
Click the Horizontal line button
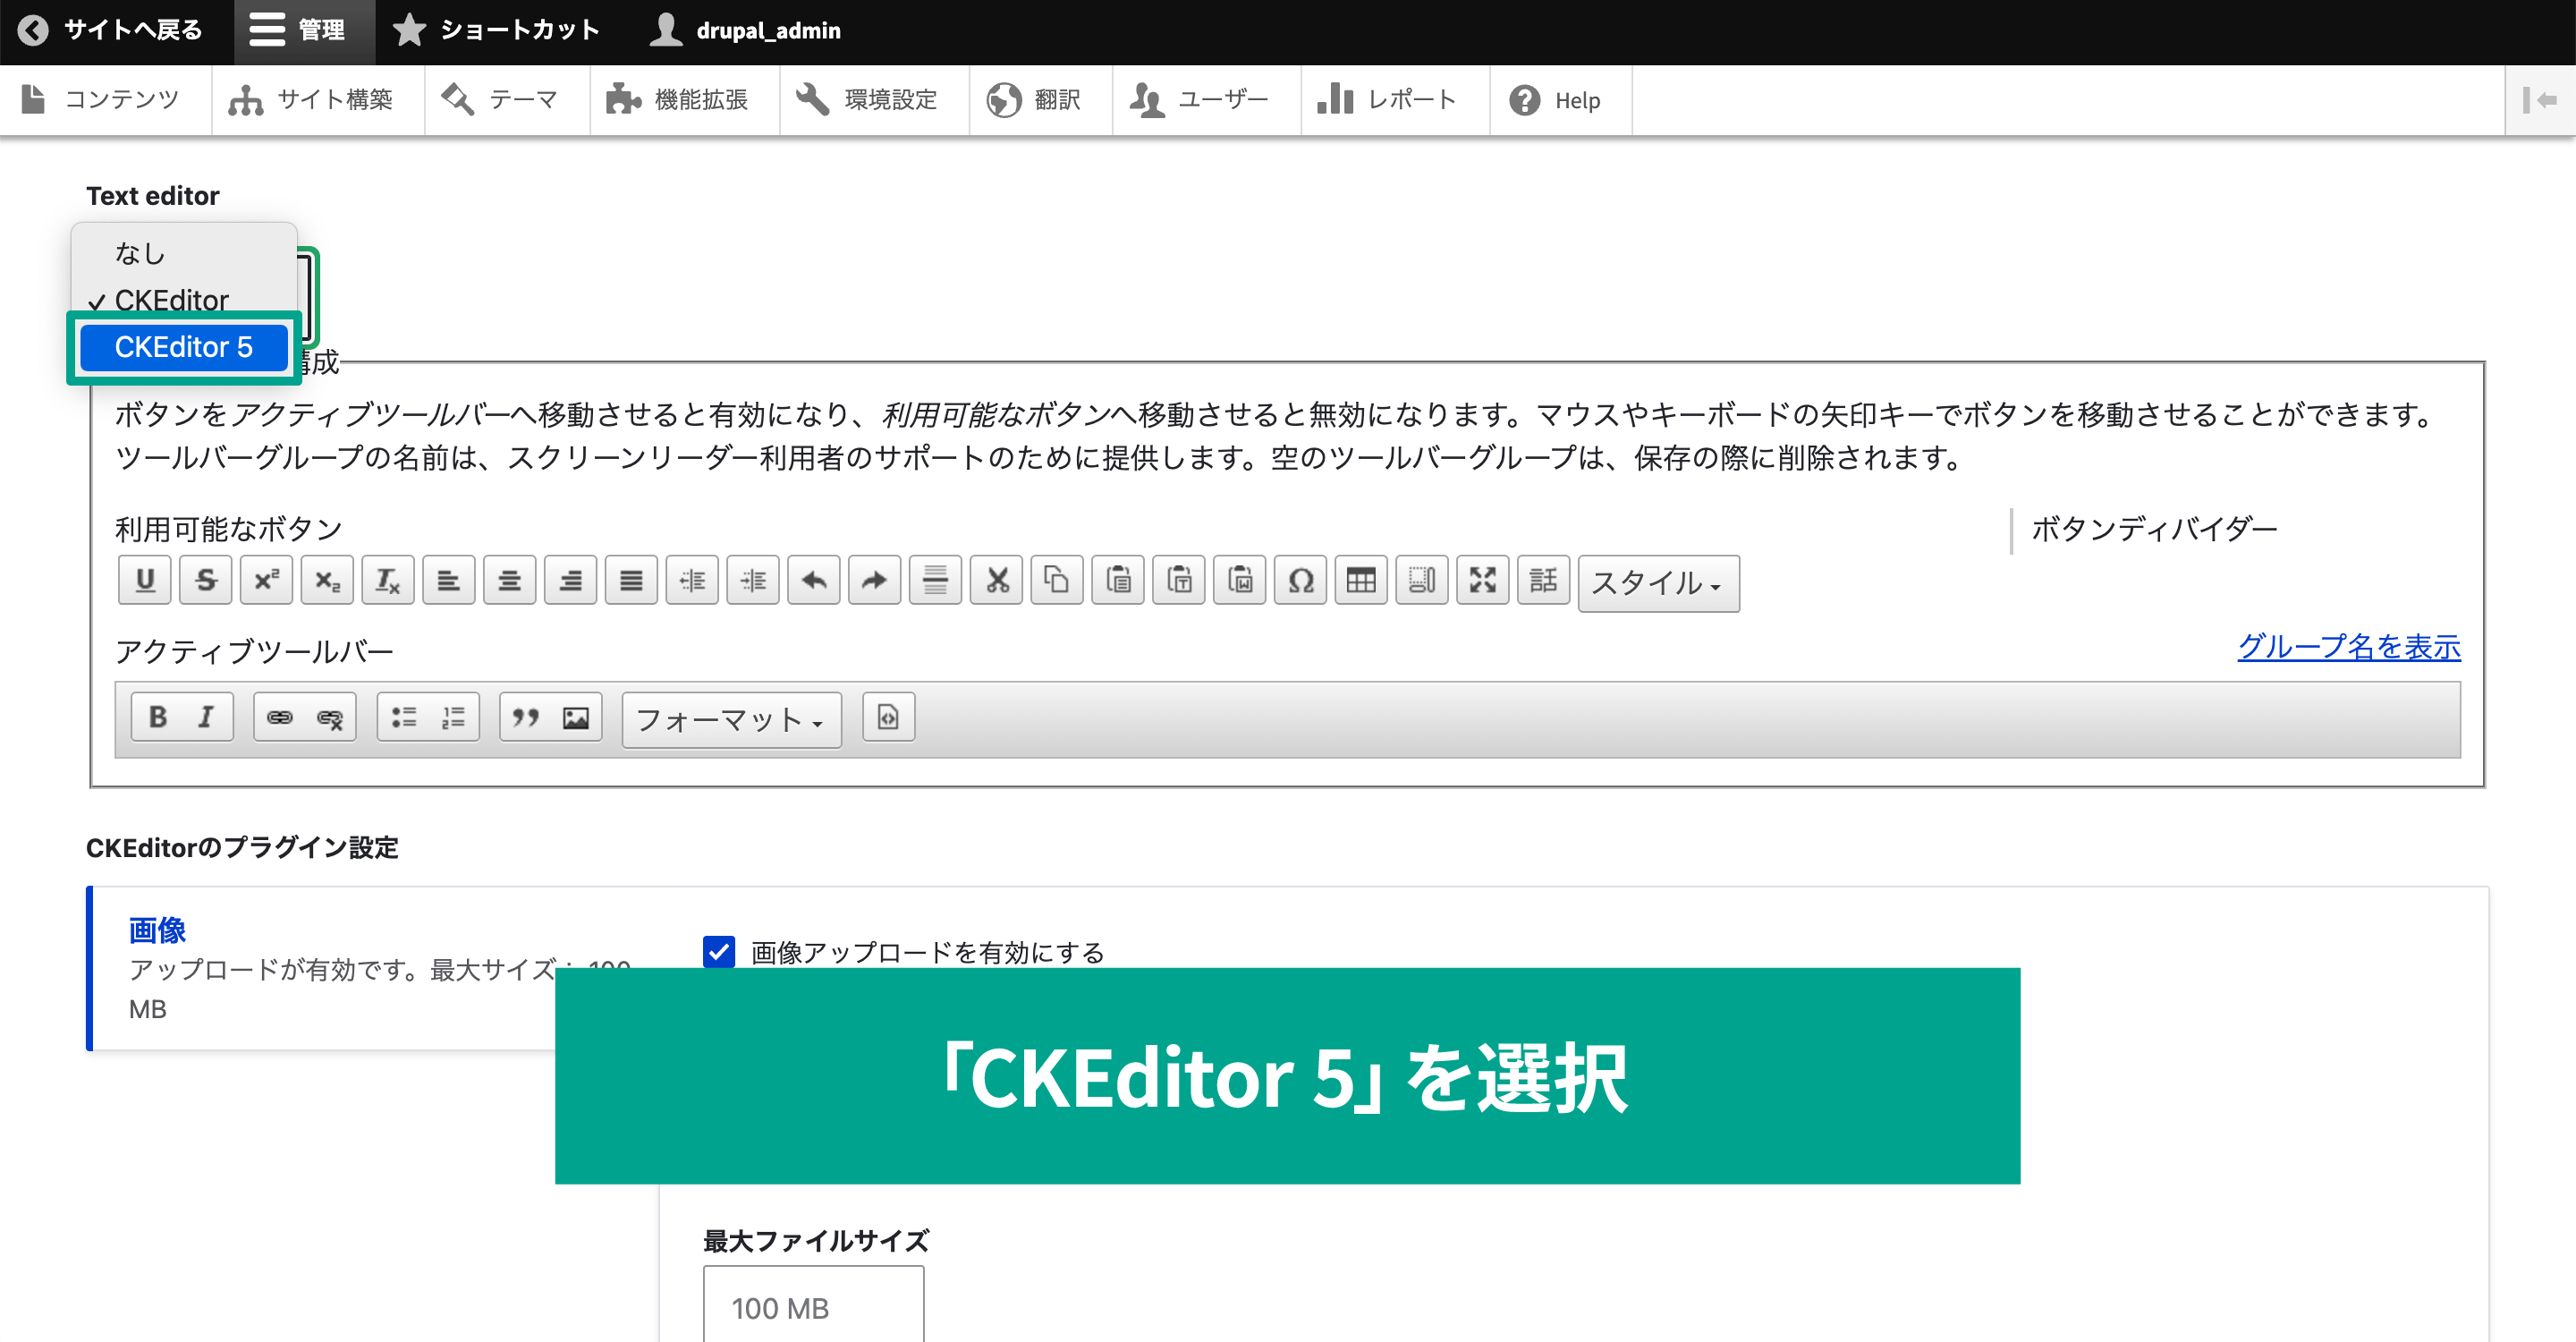point(935,580)
